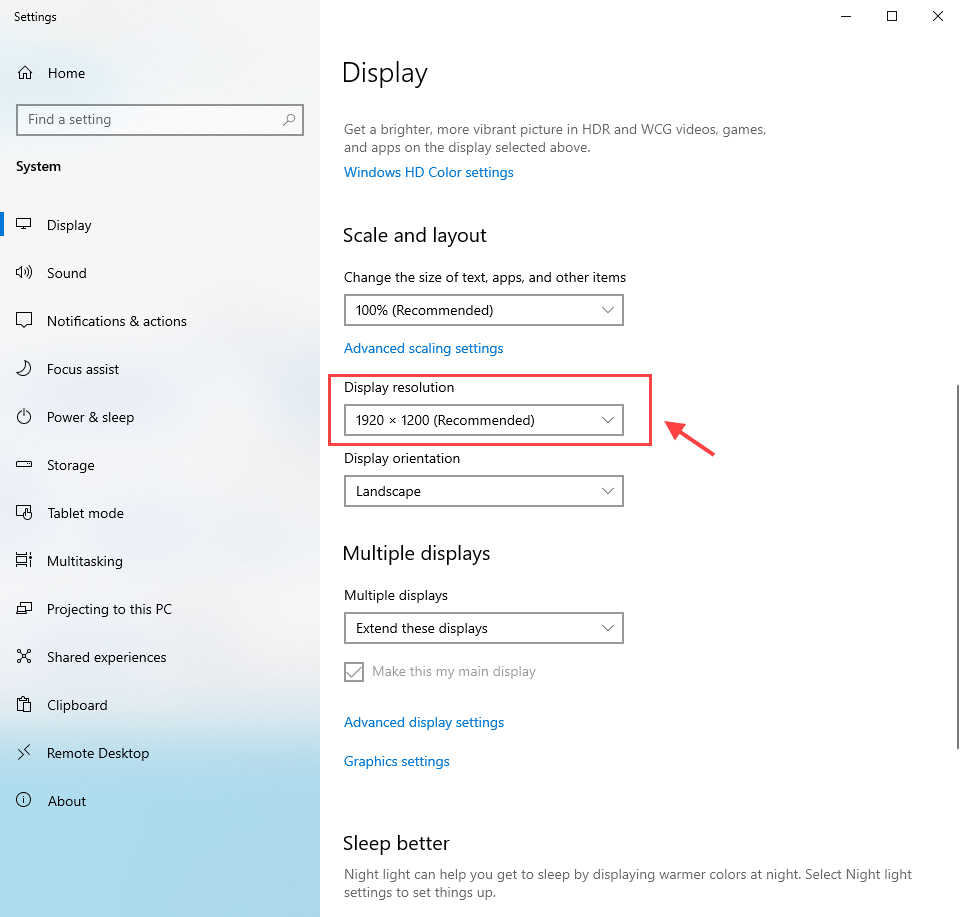Open the Multiple displays dropdown
The image size is (961, 917).
pos(483,629)
